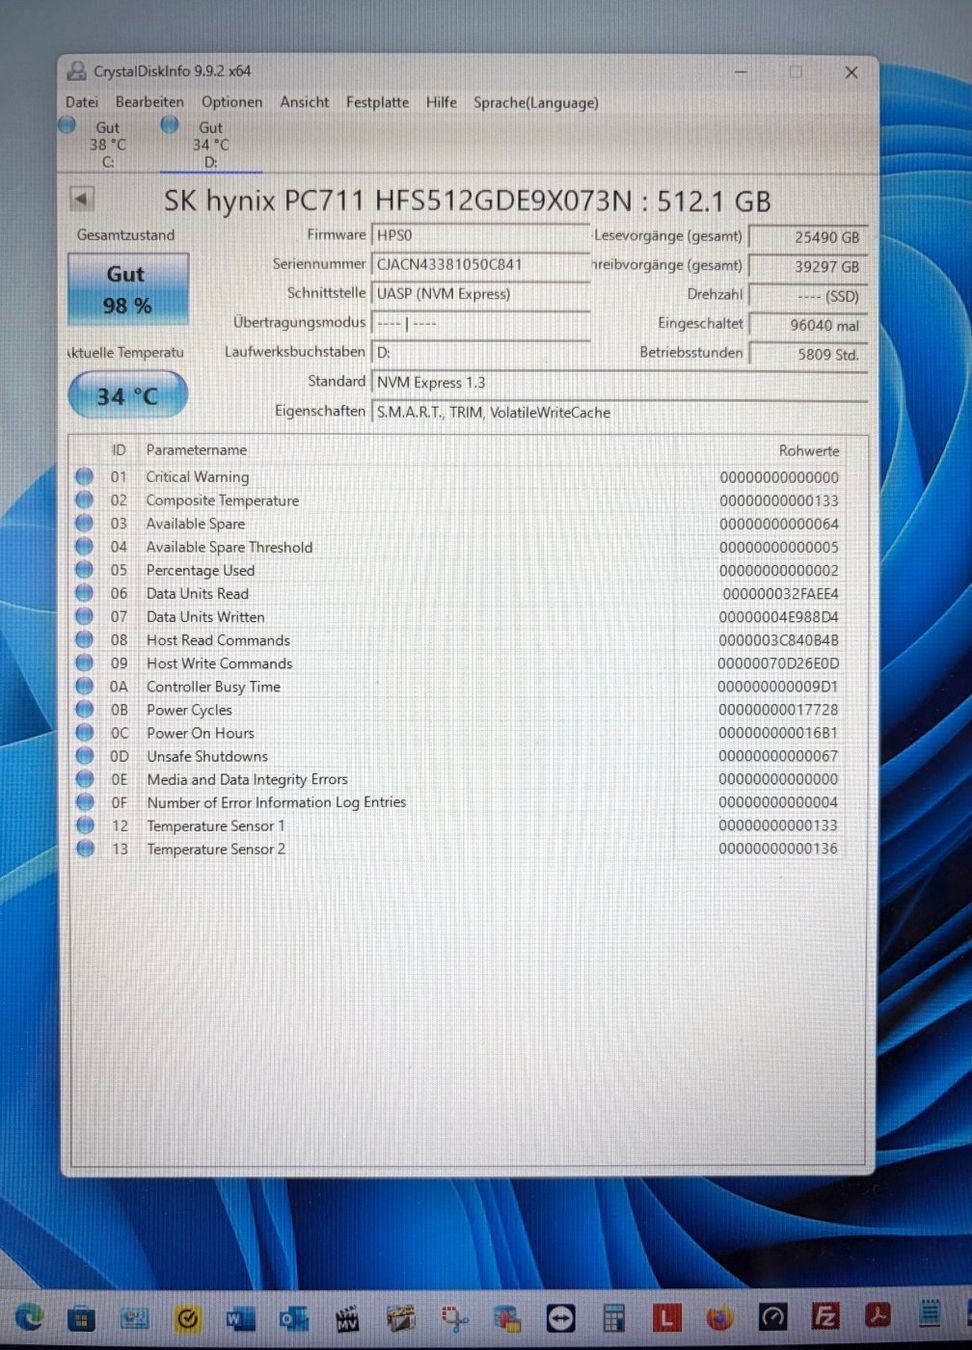The height and width of the screenshot is (1350, 972).
Task: Open FileZilla from the taskbar
Action: coord(825,1317)
